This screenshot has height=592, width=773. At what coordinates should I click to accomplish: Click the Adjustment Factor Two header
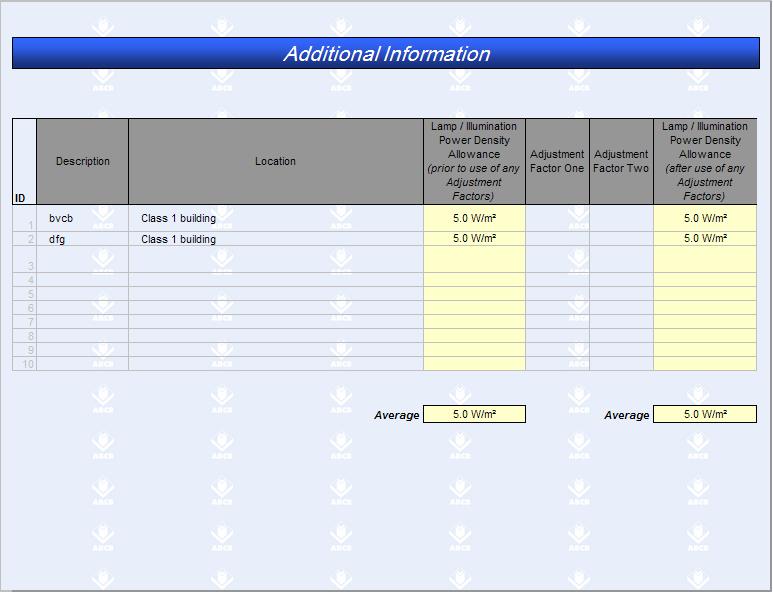pyautogui.click(x=621, y=161)
